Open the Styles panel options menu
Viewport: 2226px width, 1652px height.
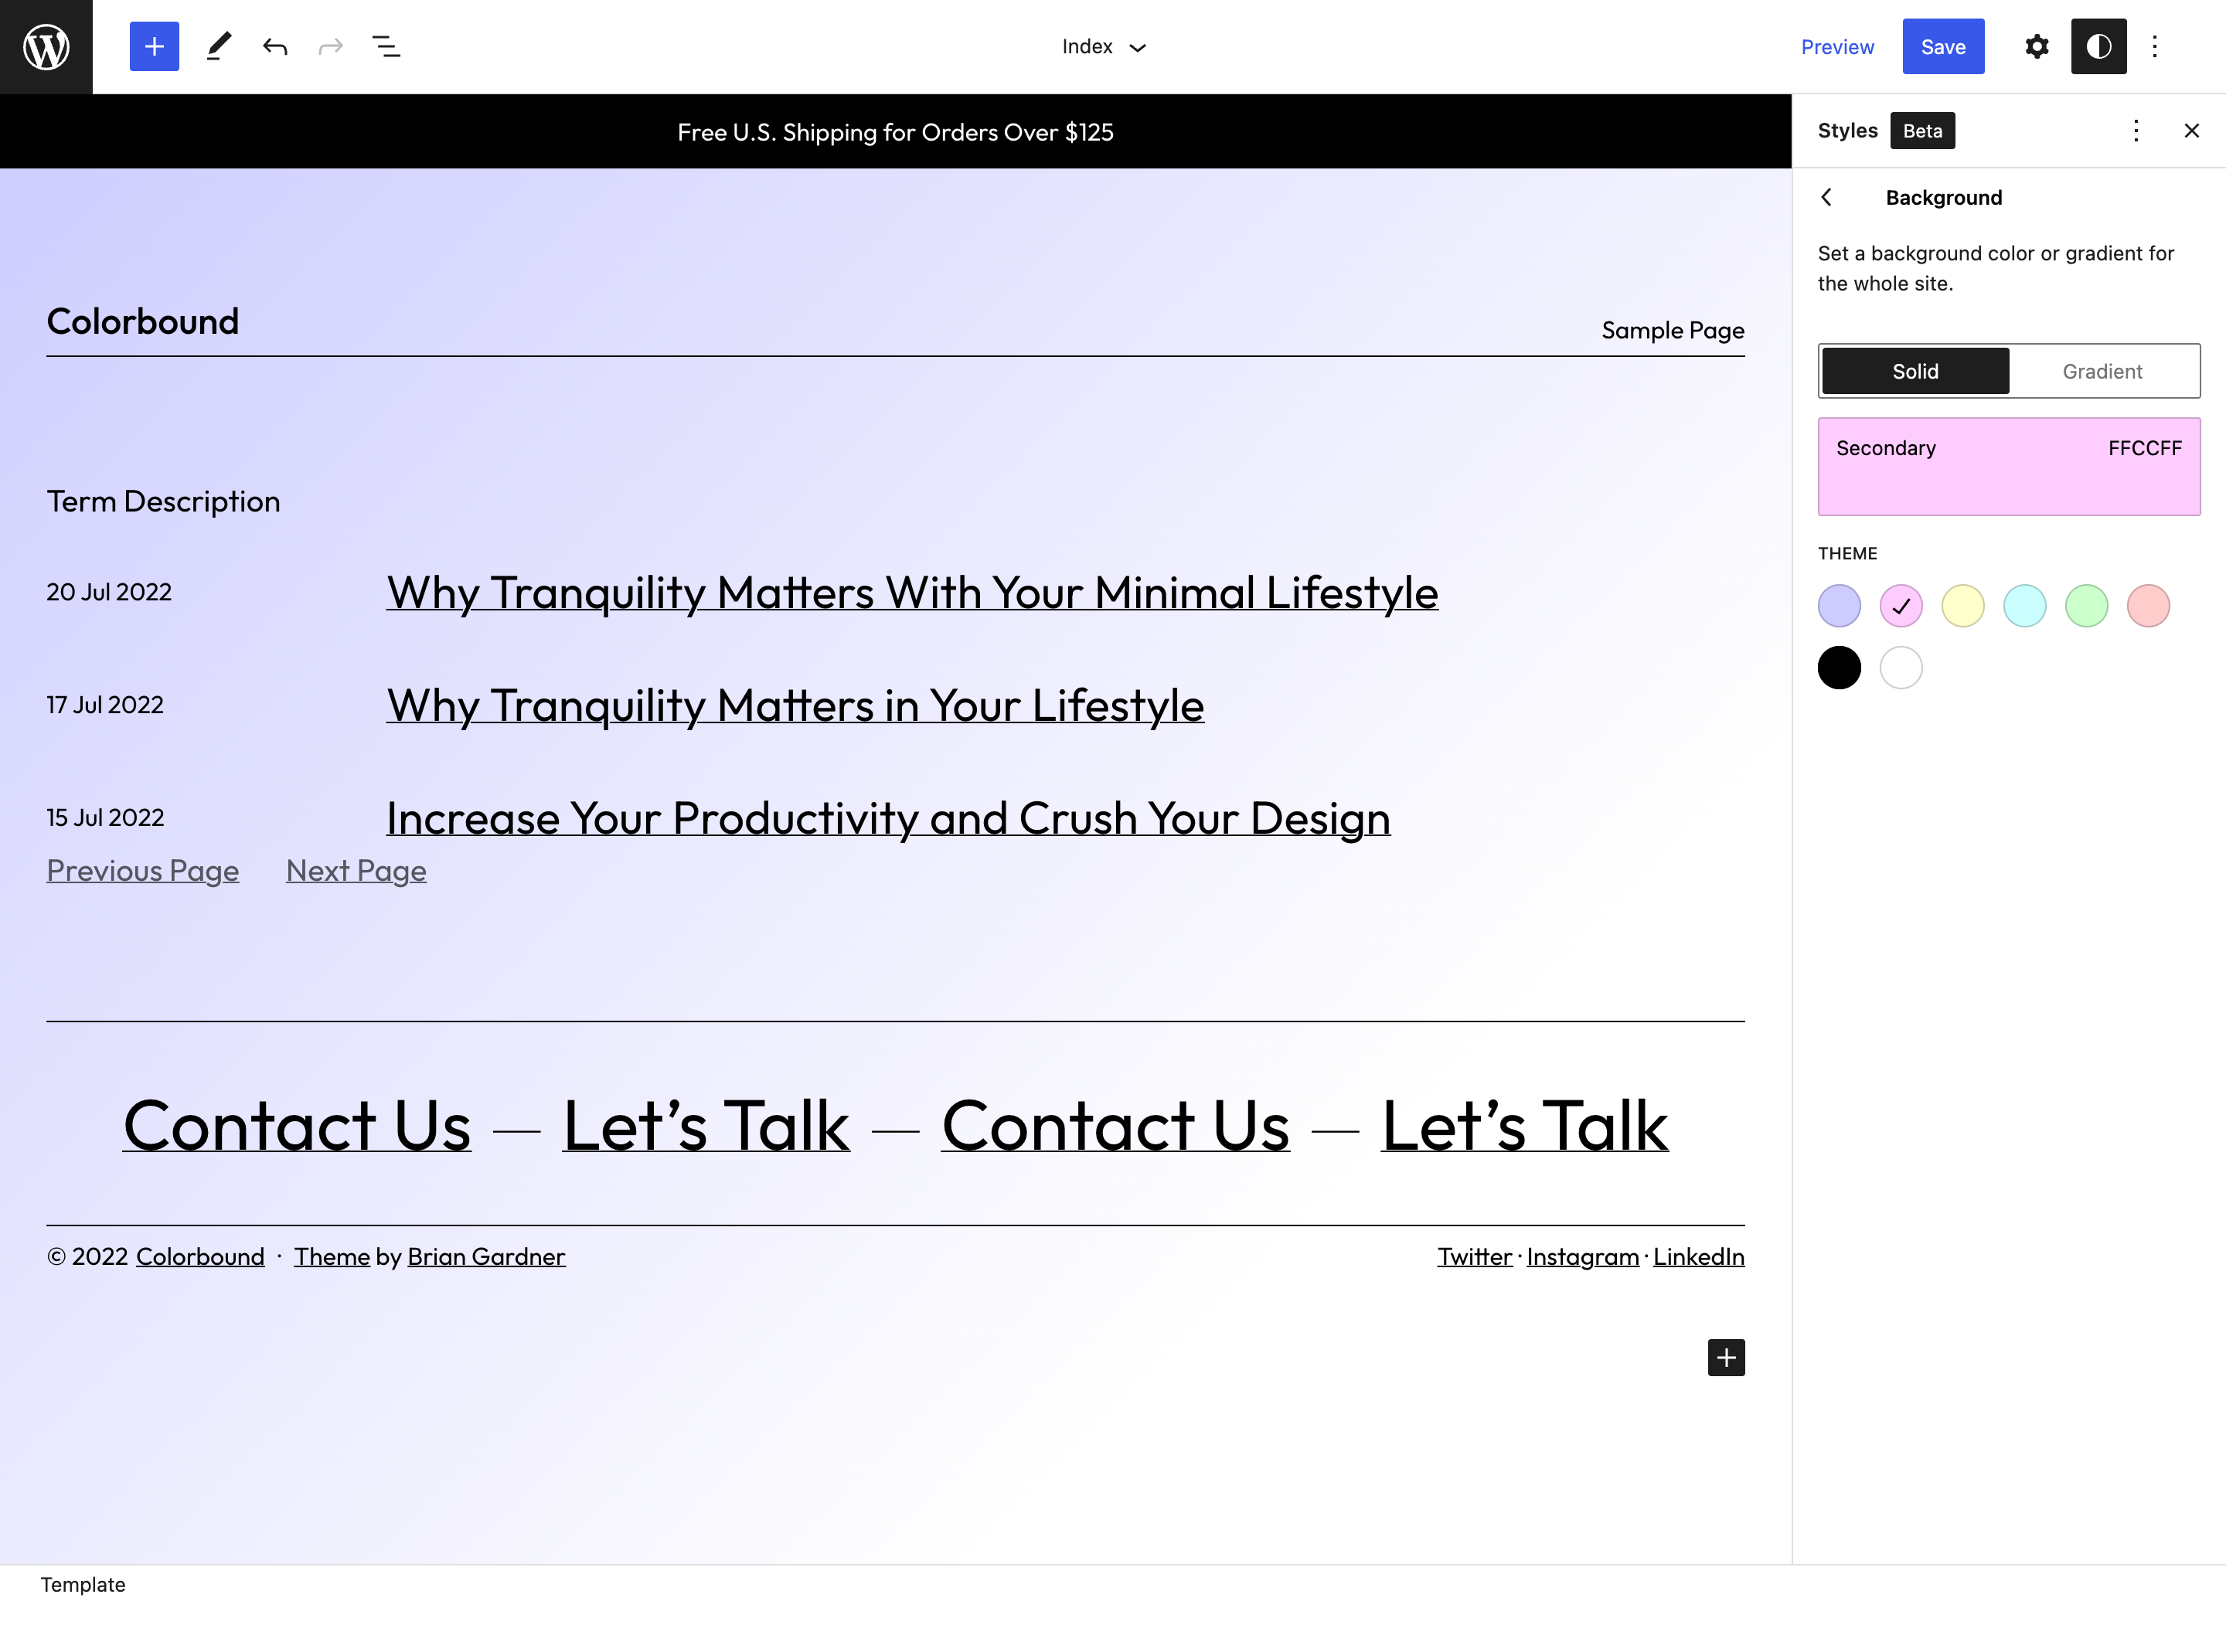2136,130
